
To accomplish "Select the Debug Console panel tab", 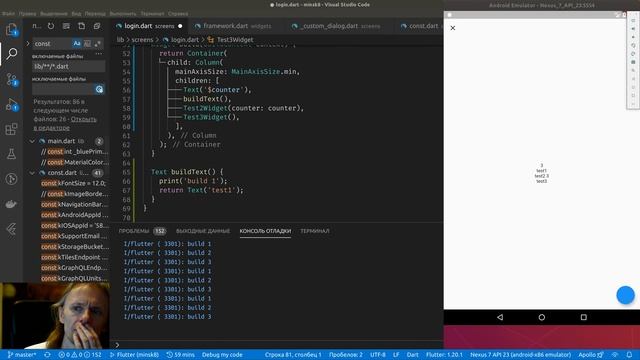I will (x=265, y=231).
